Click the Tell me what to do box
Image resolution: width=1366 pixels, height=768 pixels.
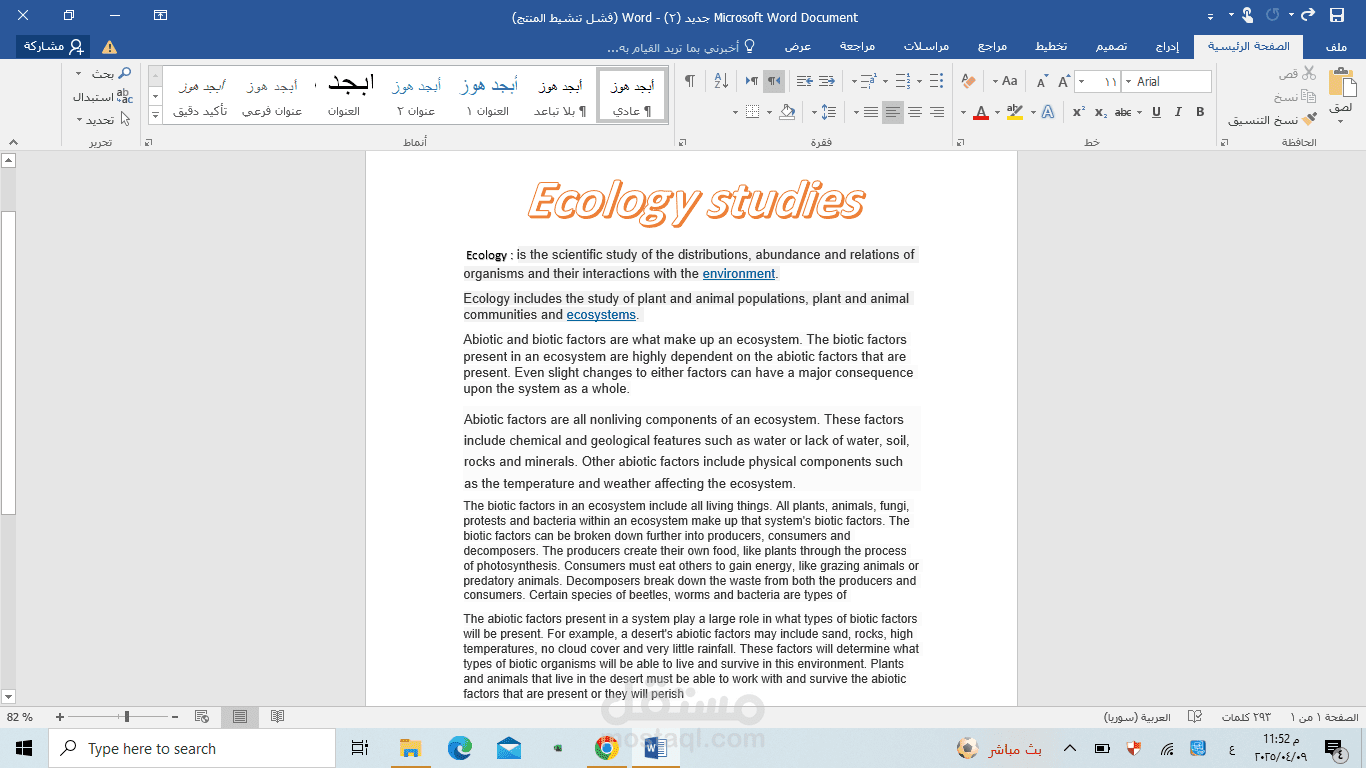click(680, 47)
